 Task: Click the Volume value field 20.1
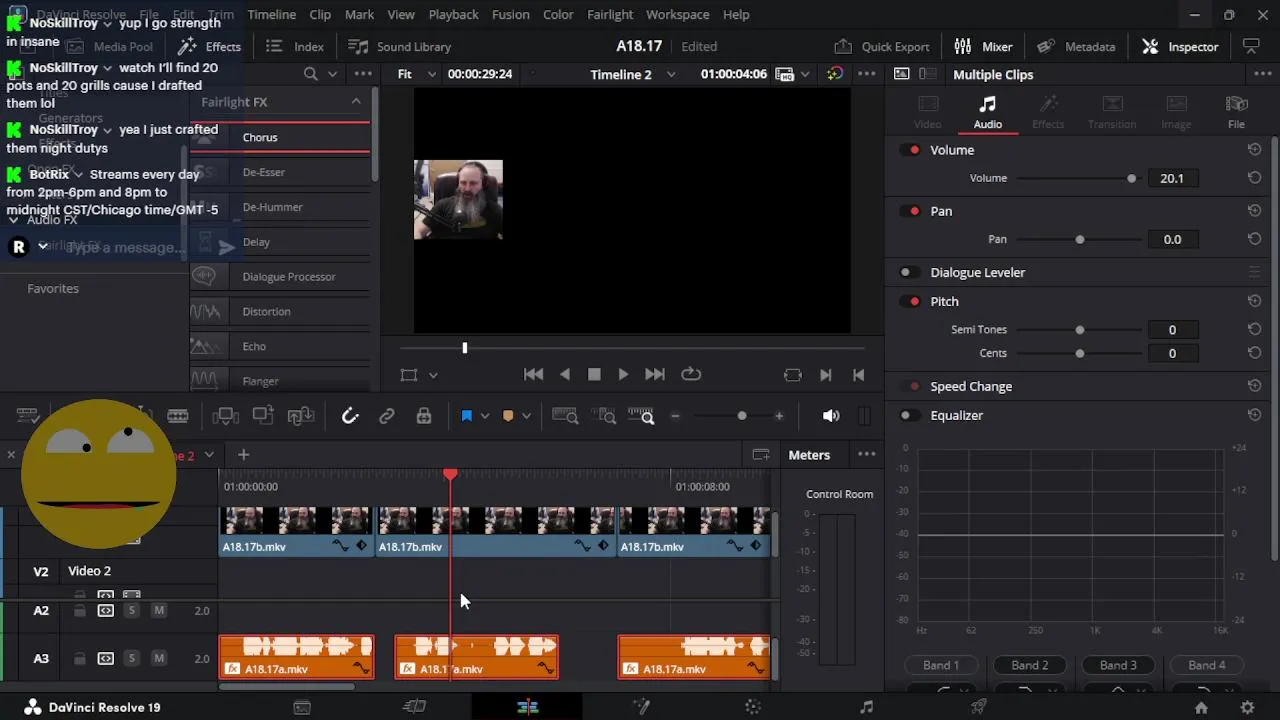(1172, 178)
